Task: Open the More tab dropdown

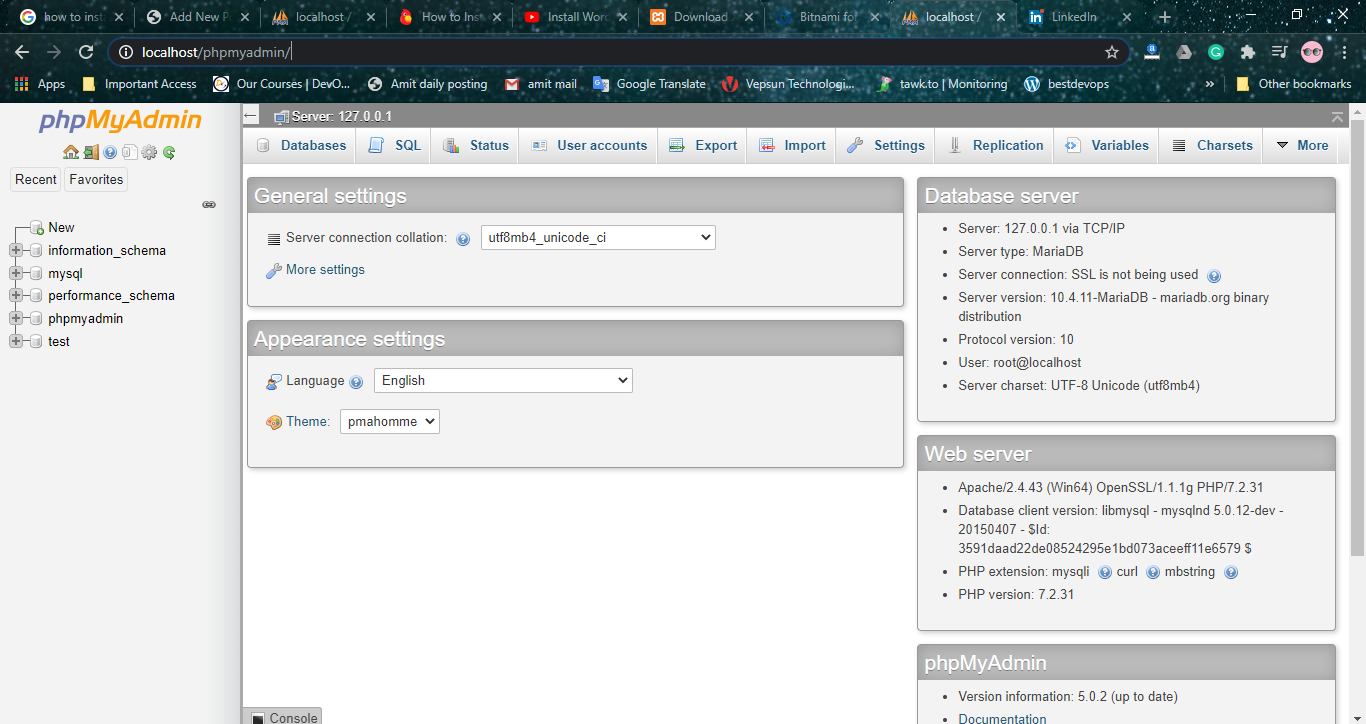Action: pyautogui.click(x=1302, y=145)
